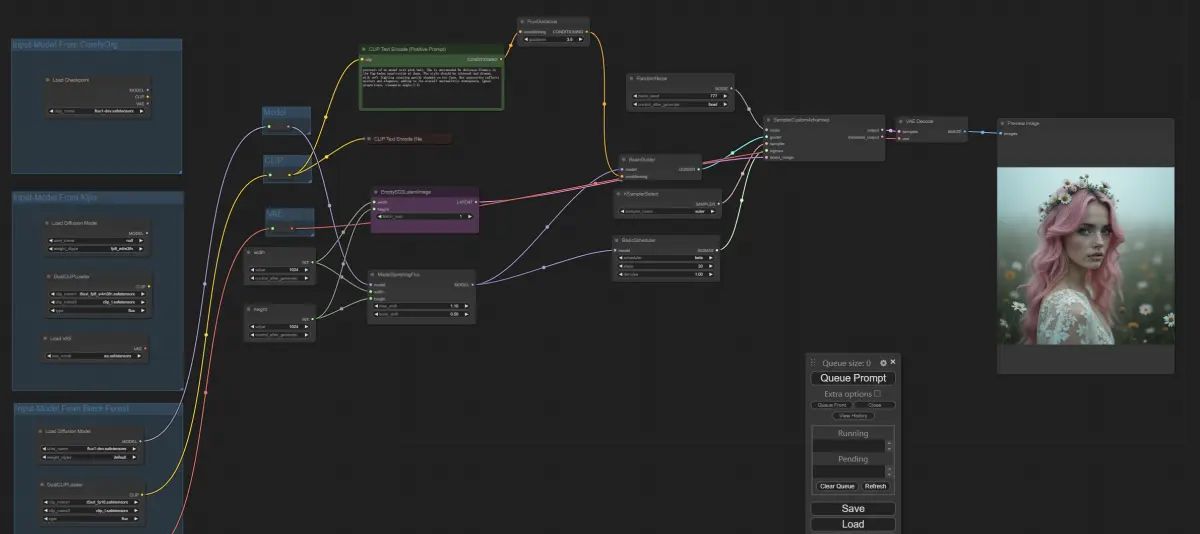Close the queue menu panel

(893, 362)
